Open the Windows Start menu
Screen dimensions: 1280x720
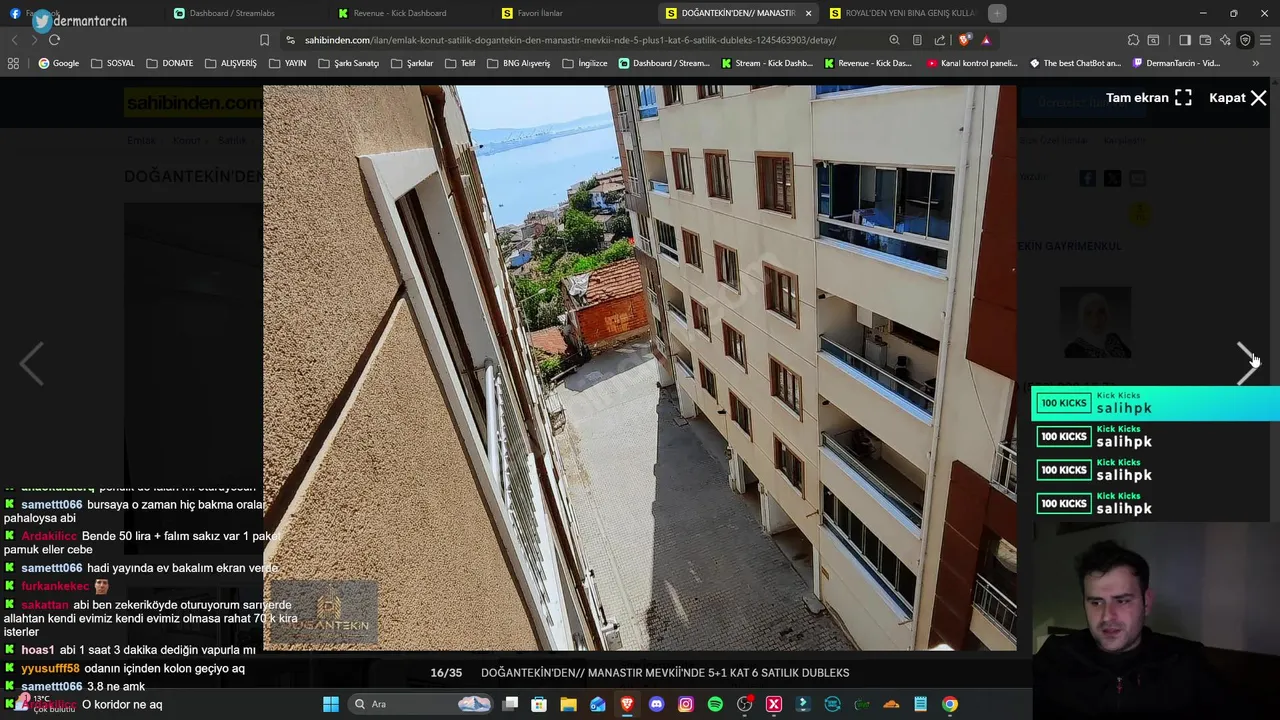tap(331, 704)
